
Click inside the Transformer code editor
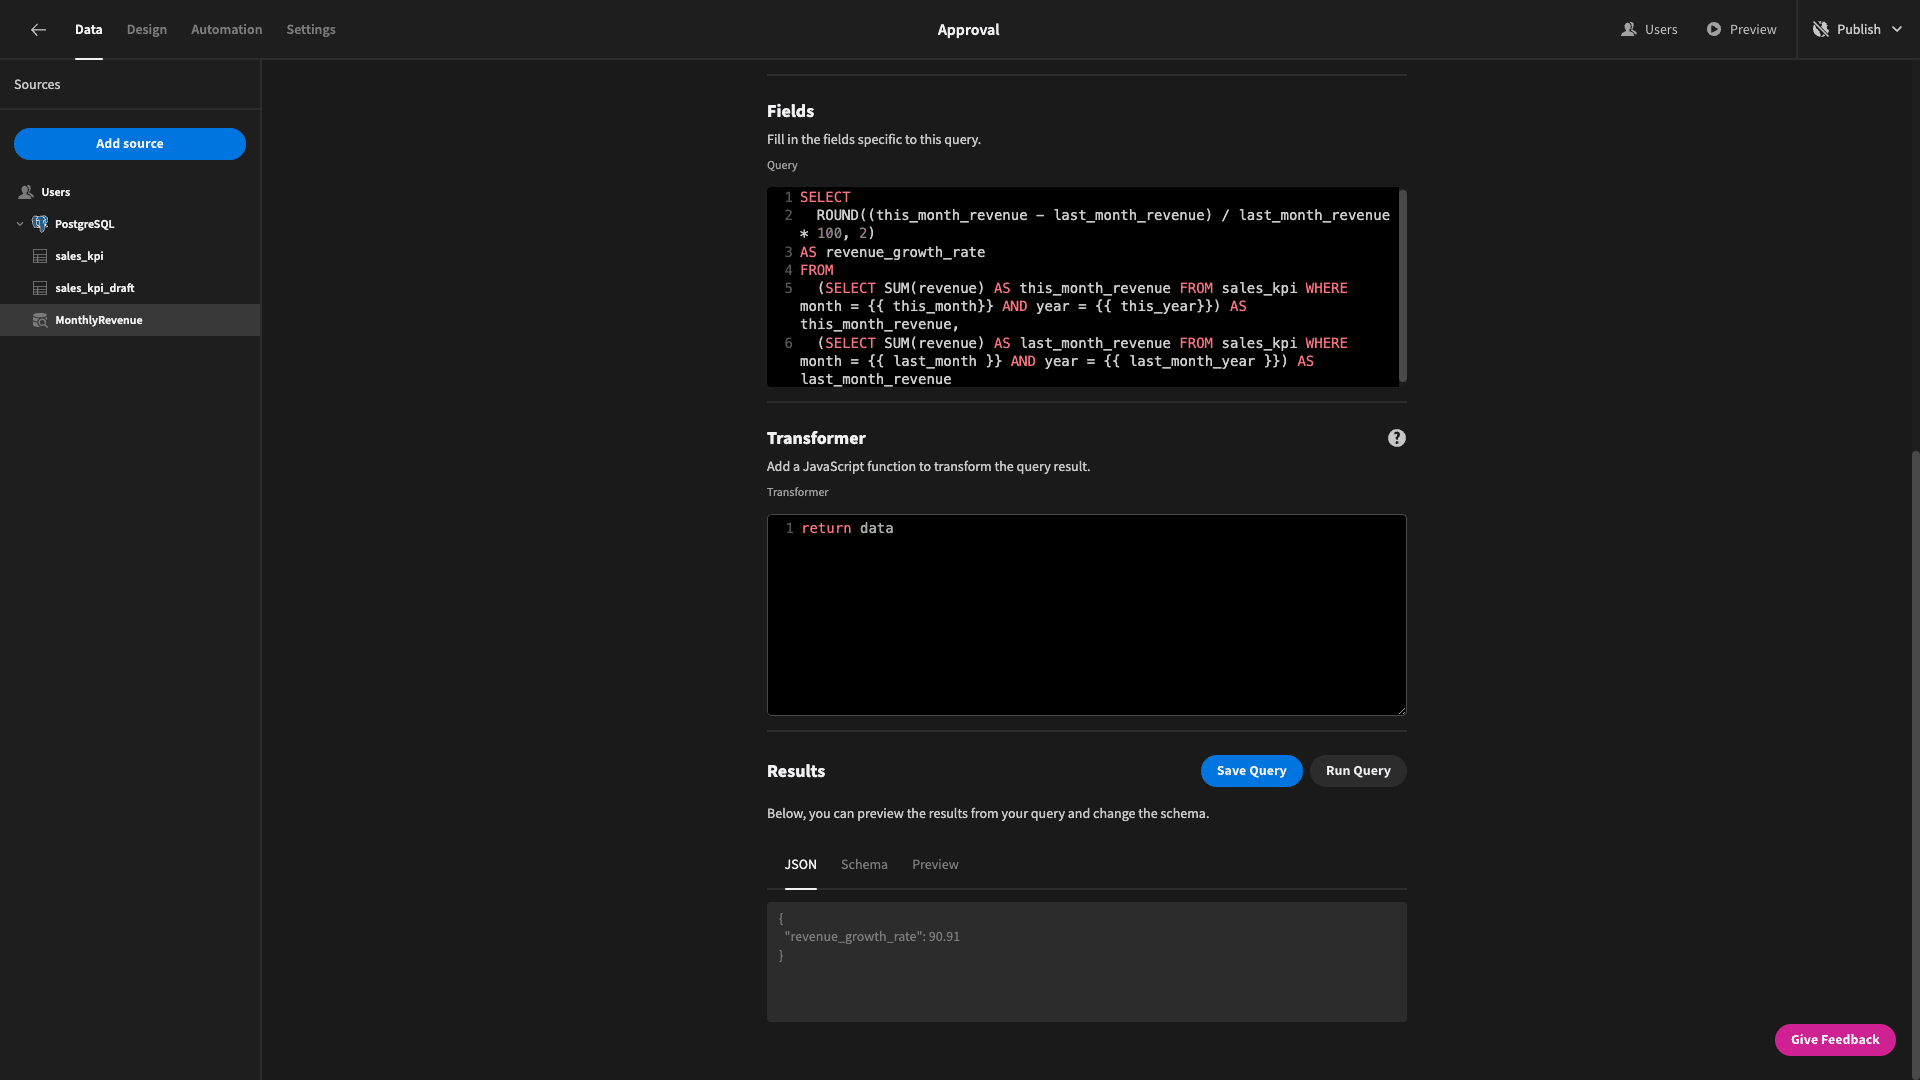[1087, 615]
